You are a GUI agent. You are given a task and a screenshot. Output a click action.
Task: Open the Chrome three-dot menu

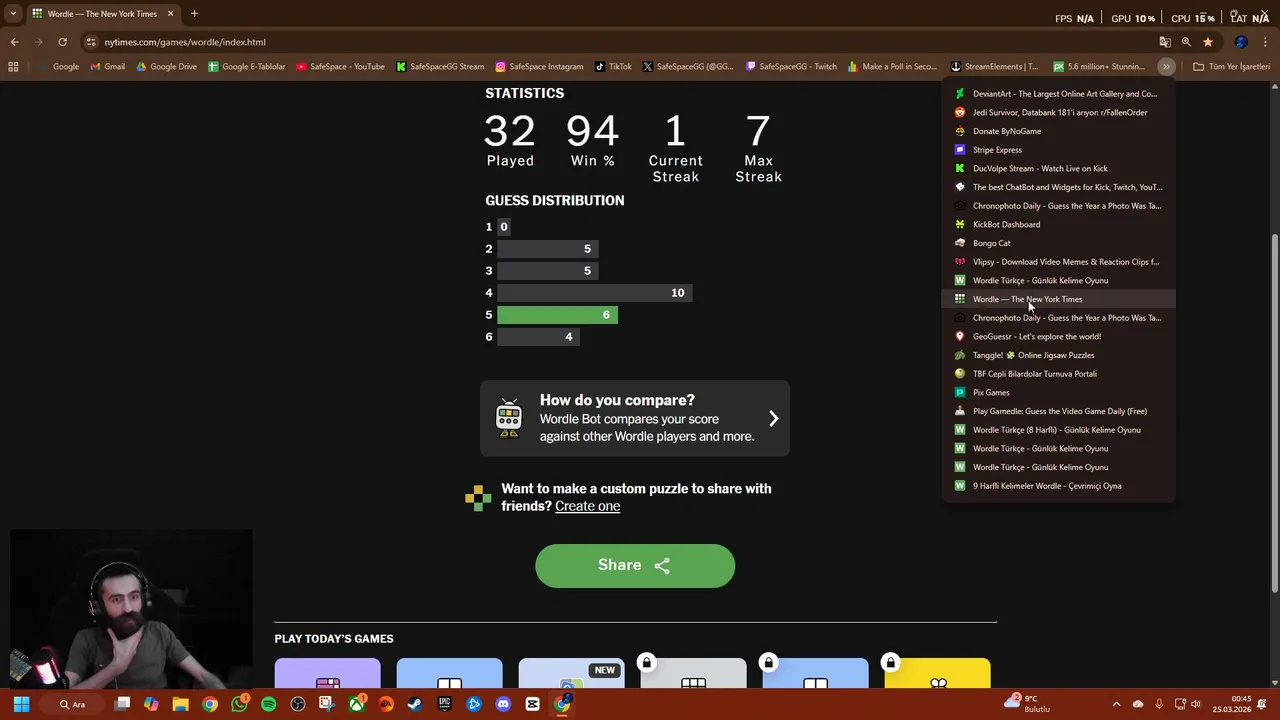pos(1266,42)
